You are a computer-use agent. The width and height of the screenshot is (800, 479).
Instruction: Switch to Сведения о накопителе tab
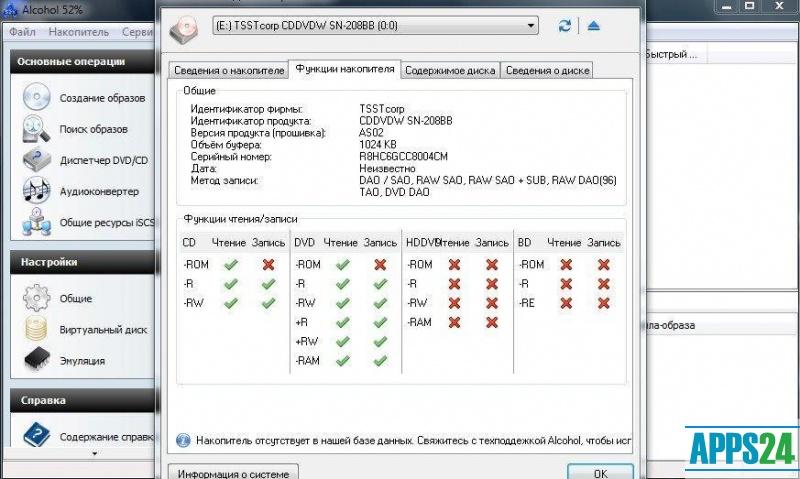coord(229,70)
